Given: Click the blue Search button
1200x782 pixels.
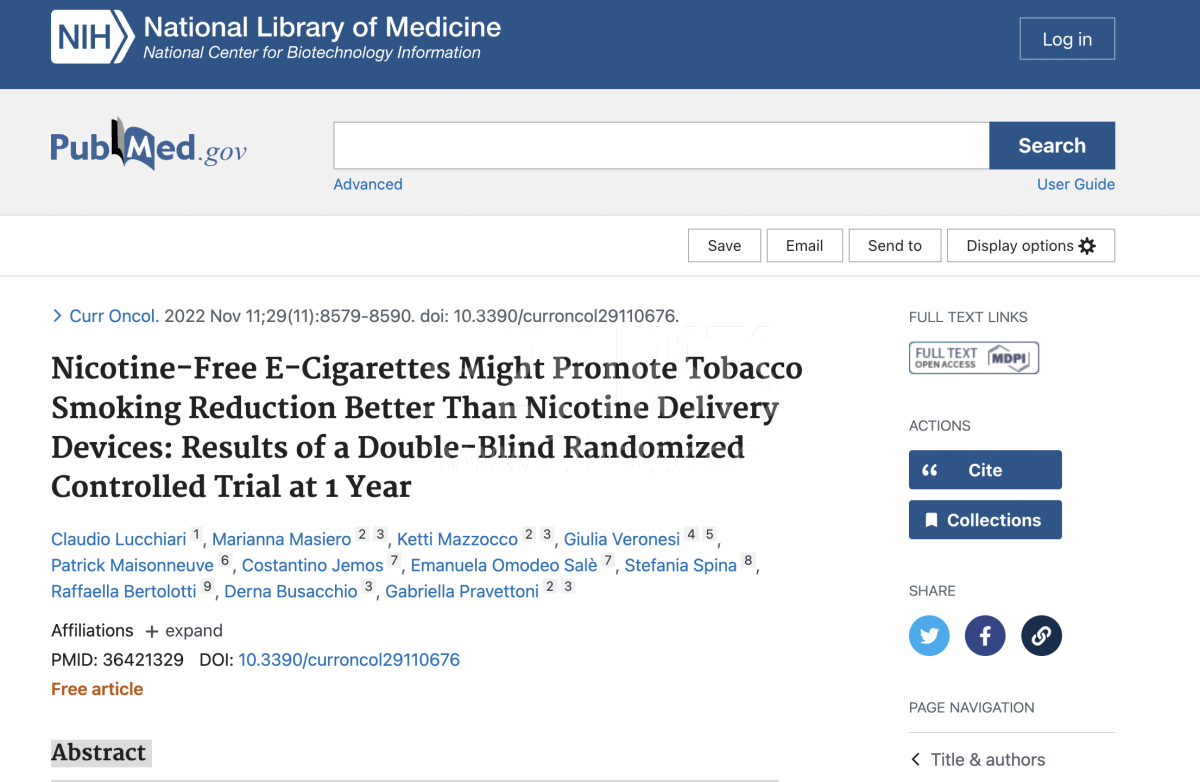Looking at the screenshot, I should [1052, 146].
